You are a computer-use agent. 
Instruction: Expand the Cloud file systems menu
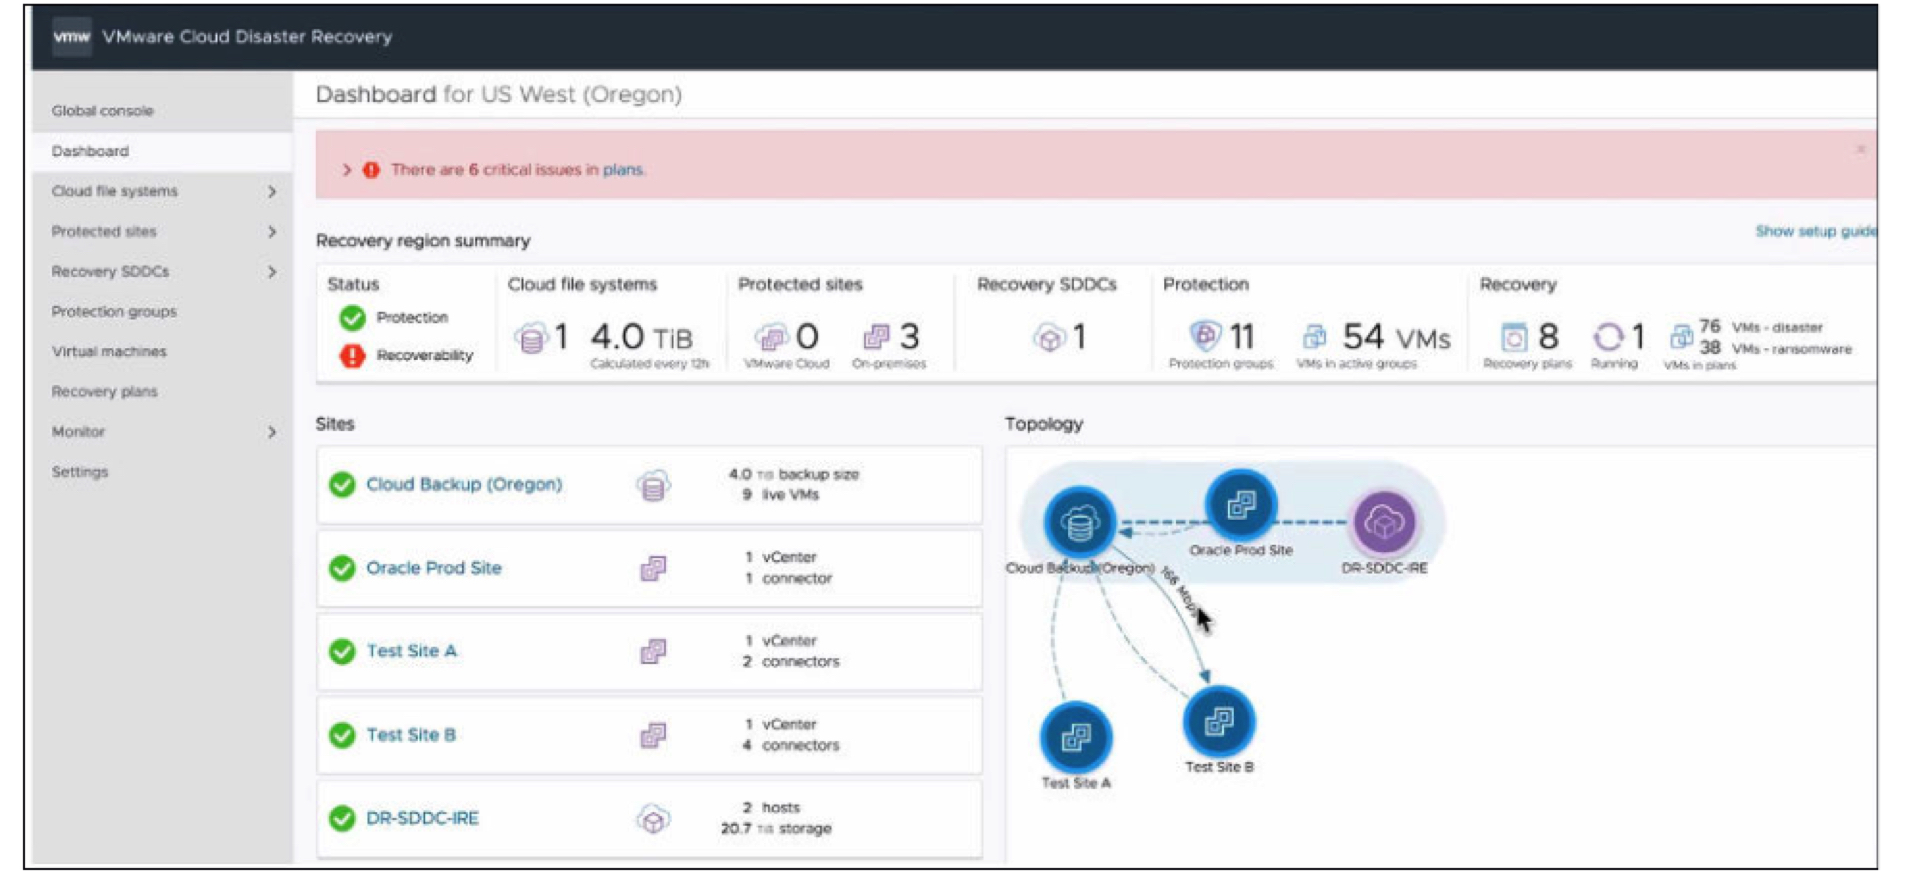[x=272, y=192]
